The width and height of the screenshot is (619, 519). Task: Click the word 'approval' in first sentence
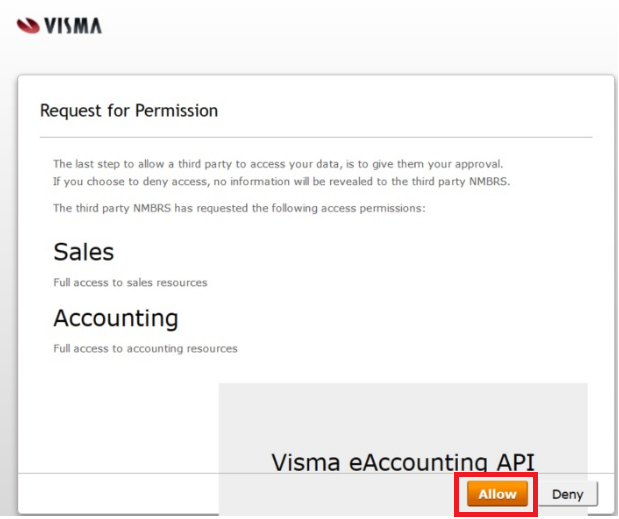click(478, 165)
